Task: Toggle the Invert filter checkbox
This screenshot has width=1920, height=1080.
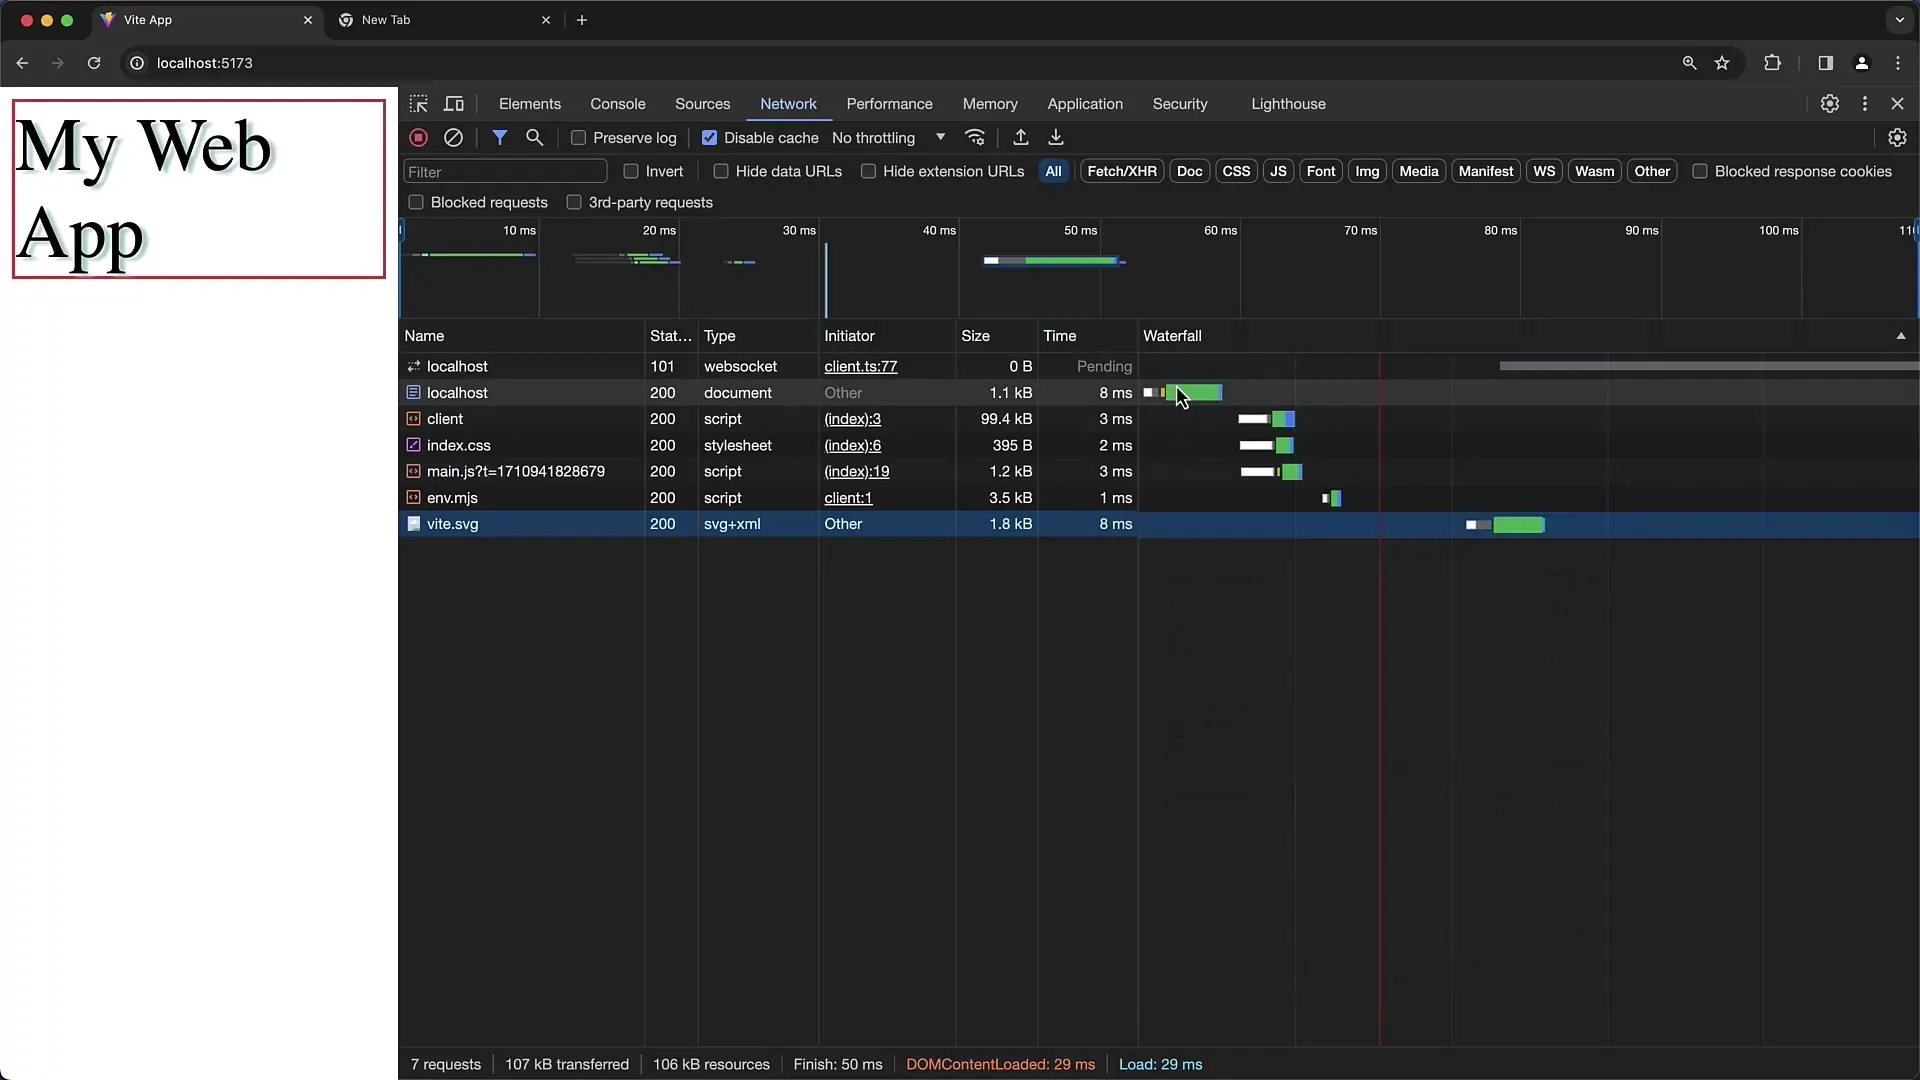Action: 629,171
